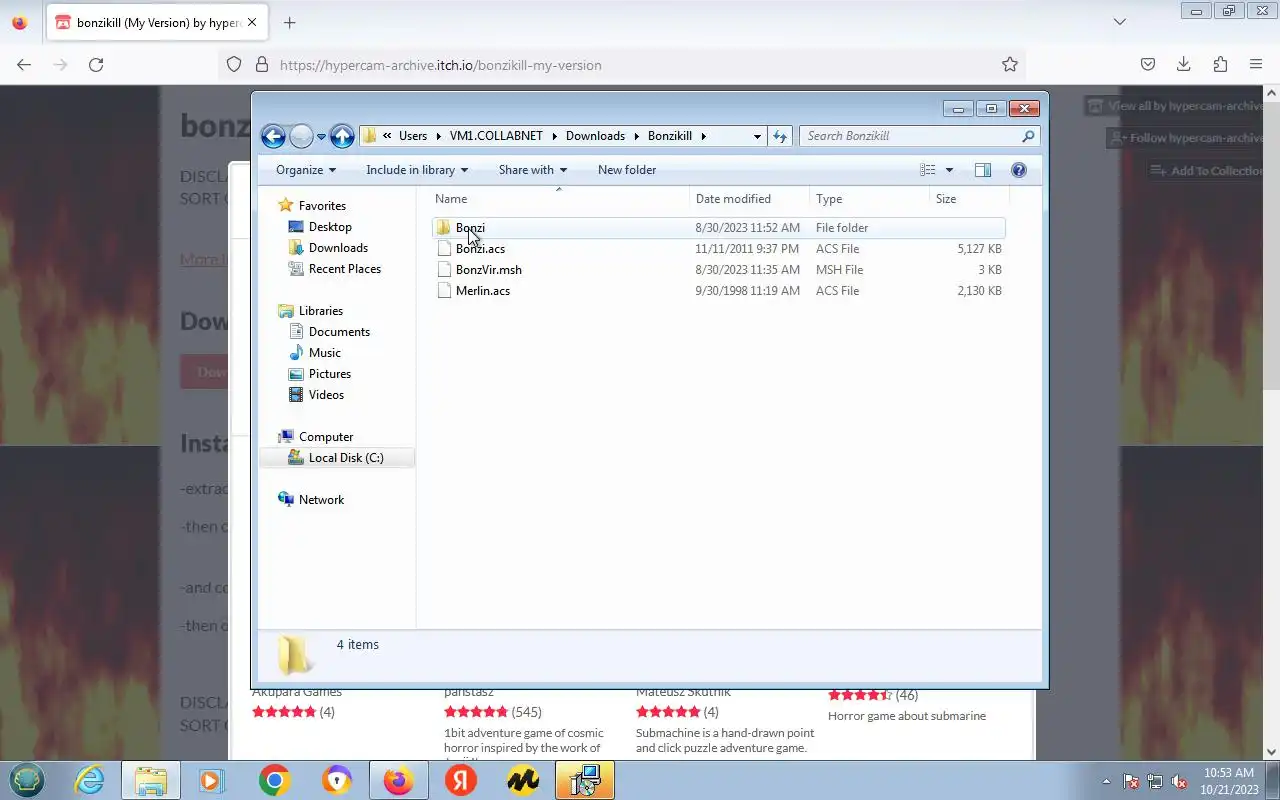The height and width of the screenshot is (800, 1280).
Task: Reload the Firefox page
Action: [96, 65]
